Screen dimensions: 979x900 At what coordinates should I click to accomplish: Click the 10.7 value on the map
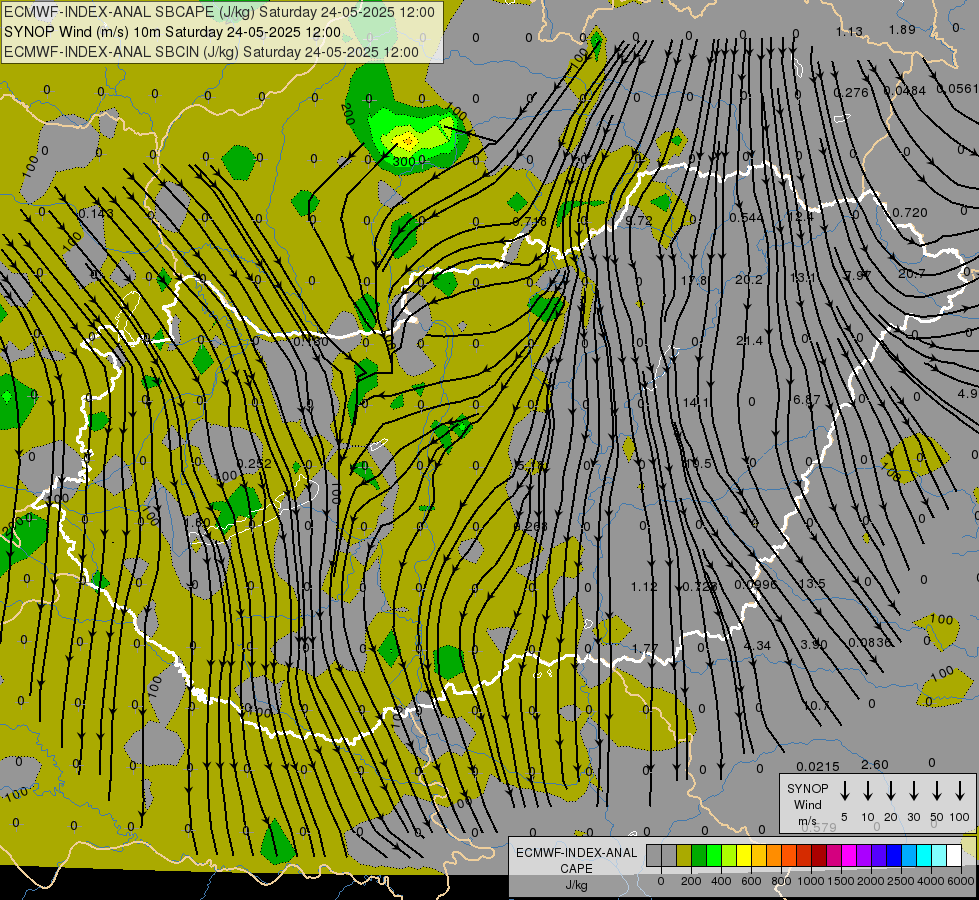click(x=817, y=706)
